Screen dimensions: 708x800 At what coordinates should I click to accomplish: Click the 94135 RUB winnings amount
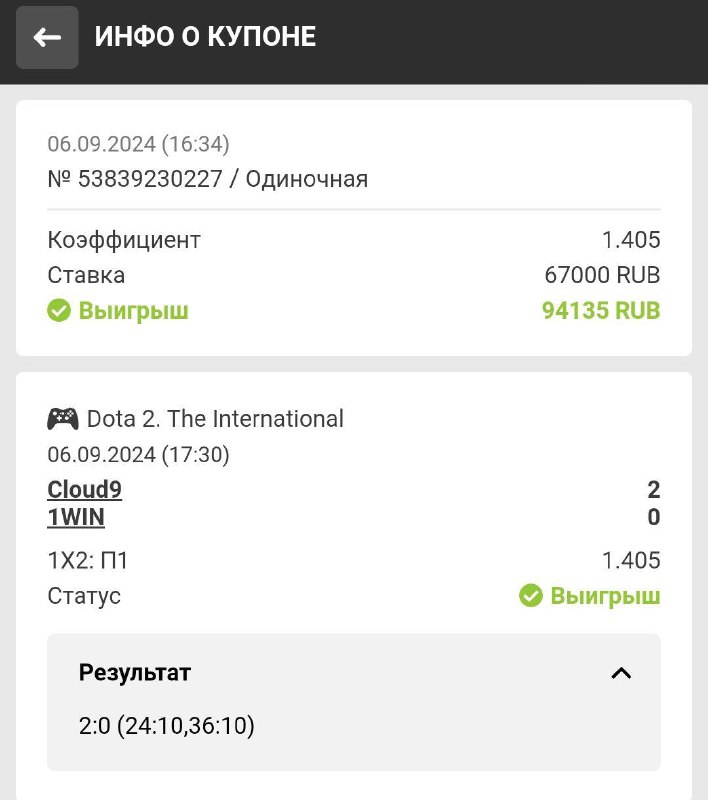(x=601, y=311)
